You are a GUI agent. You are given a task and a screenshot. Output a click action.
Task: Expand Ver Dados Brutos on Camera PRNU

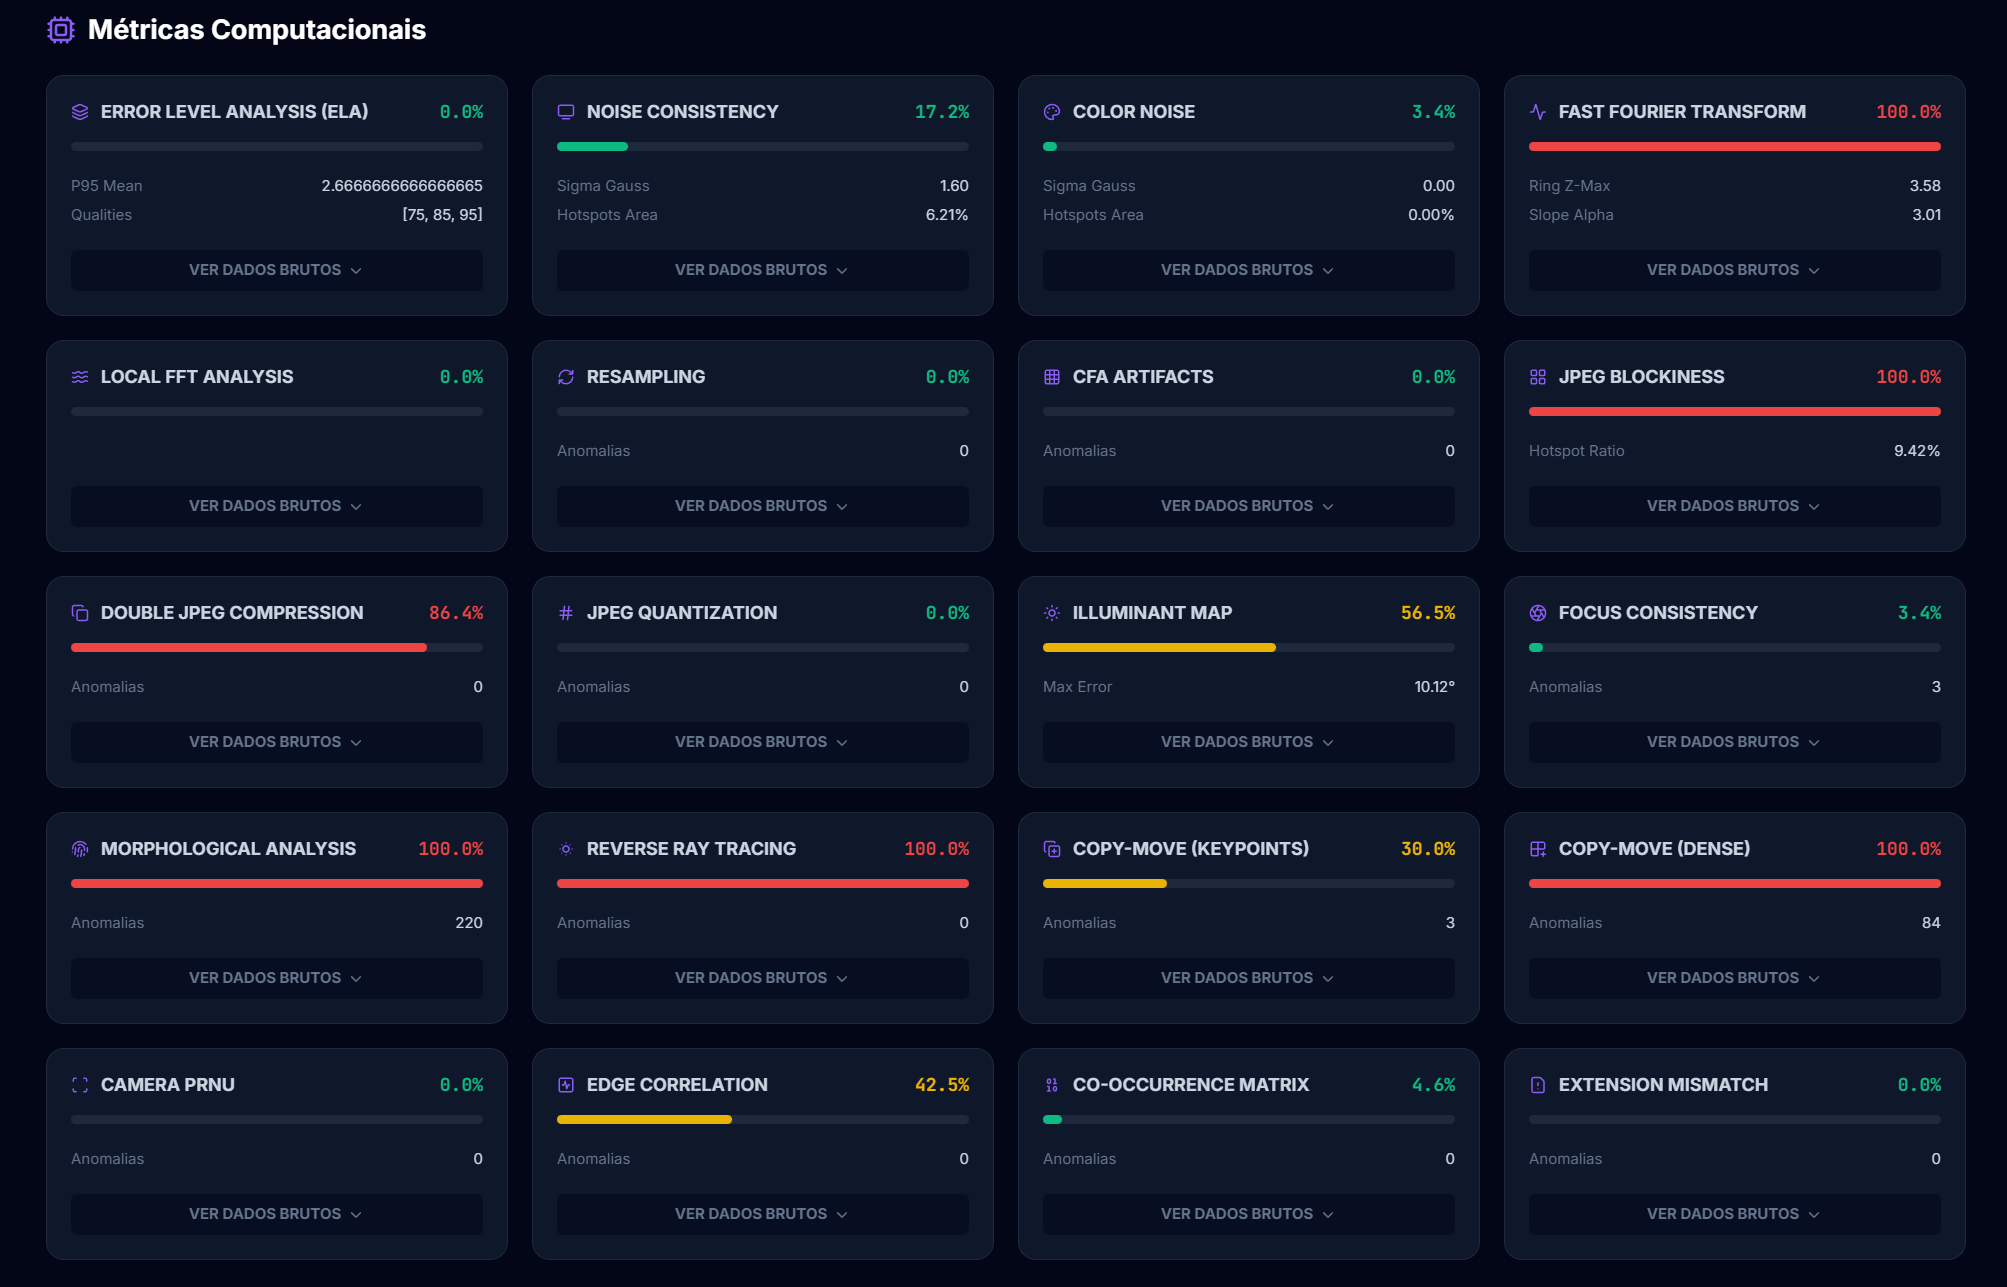[x=276, y=1214]
